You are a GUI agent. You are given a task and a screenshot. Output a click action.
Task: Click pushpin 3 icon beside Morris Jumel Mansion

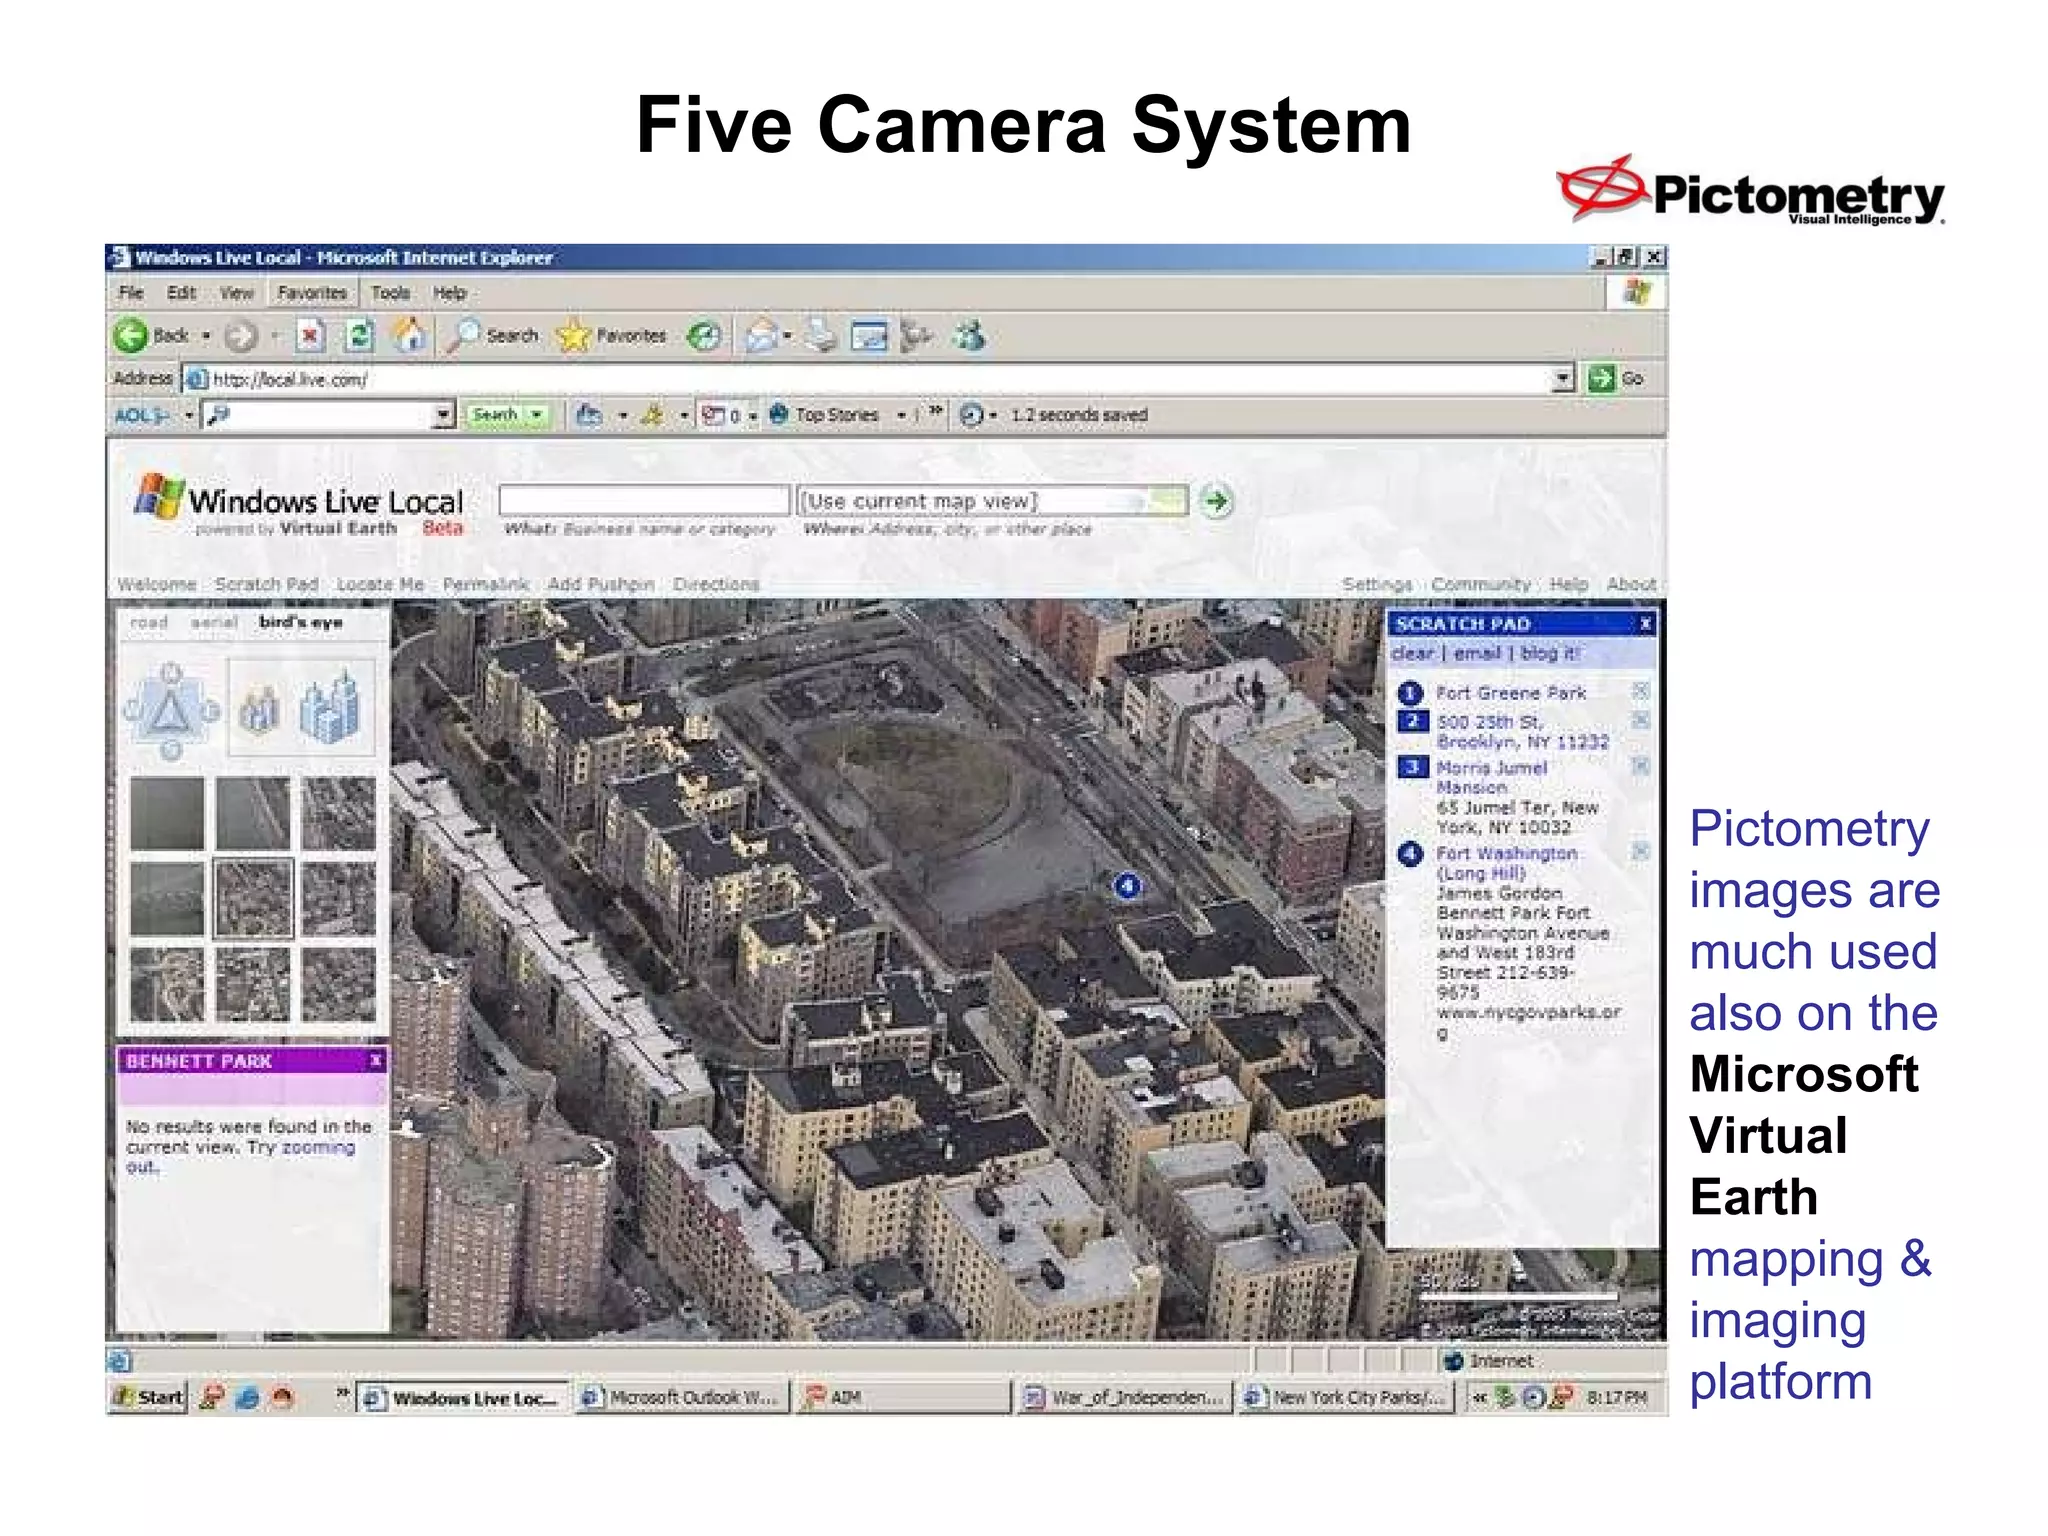coord(1412,767)
